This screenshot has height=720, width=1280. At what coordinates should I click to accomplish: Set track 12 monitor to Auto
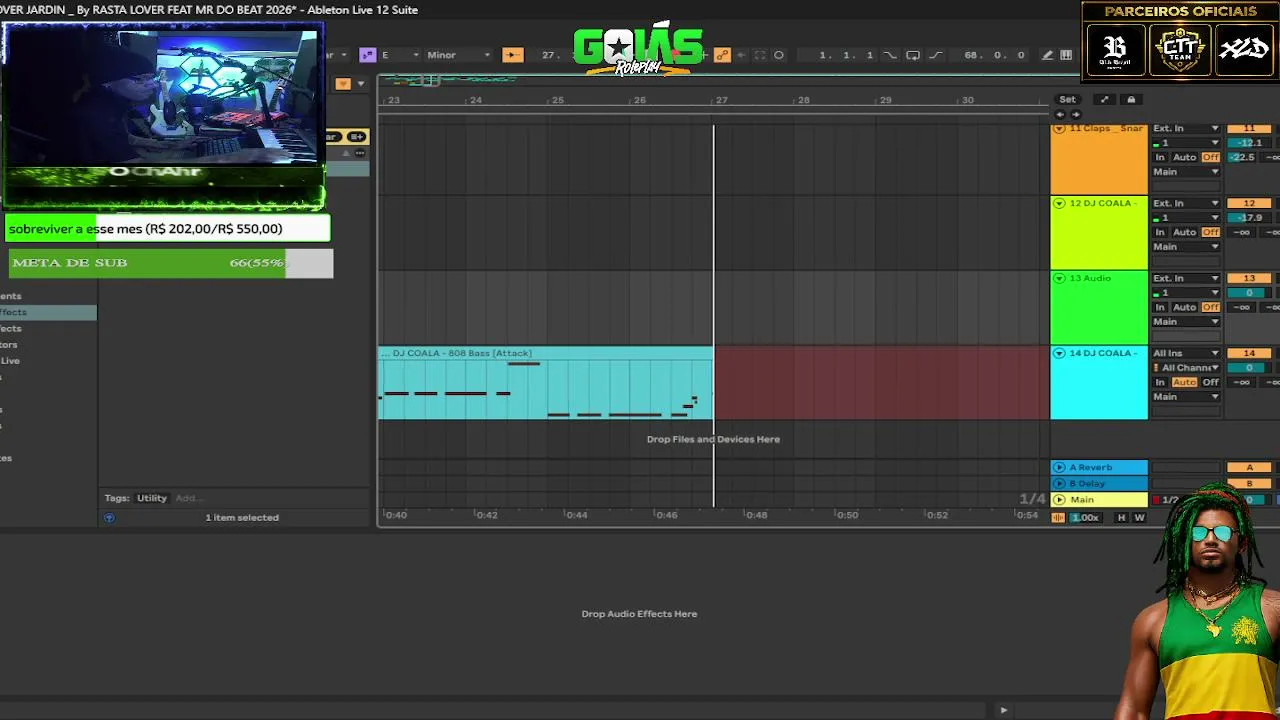tap(1184, 232)
